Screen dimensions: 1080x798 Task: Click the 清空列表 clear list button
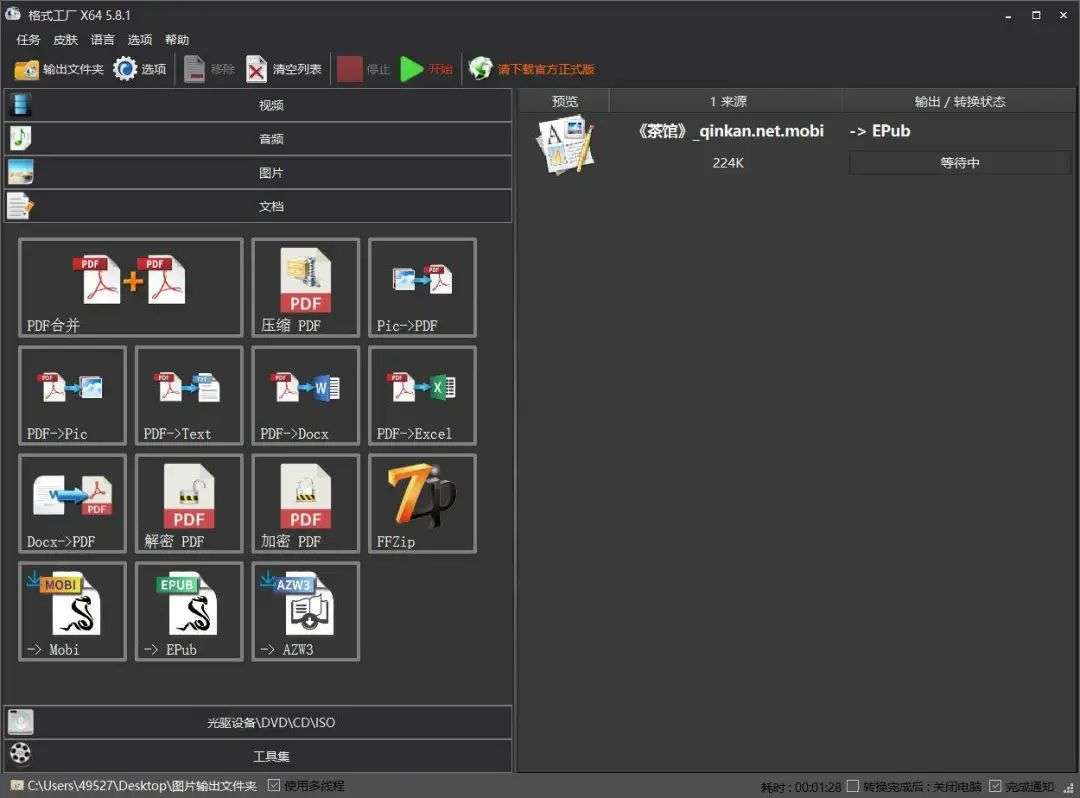pos(285,69)
